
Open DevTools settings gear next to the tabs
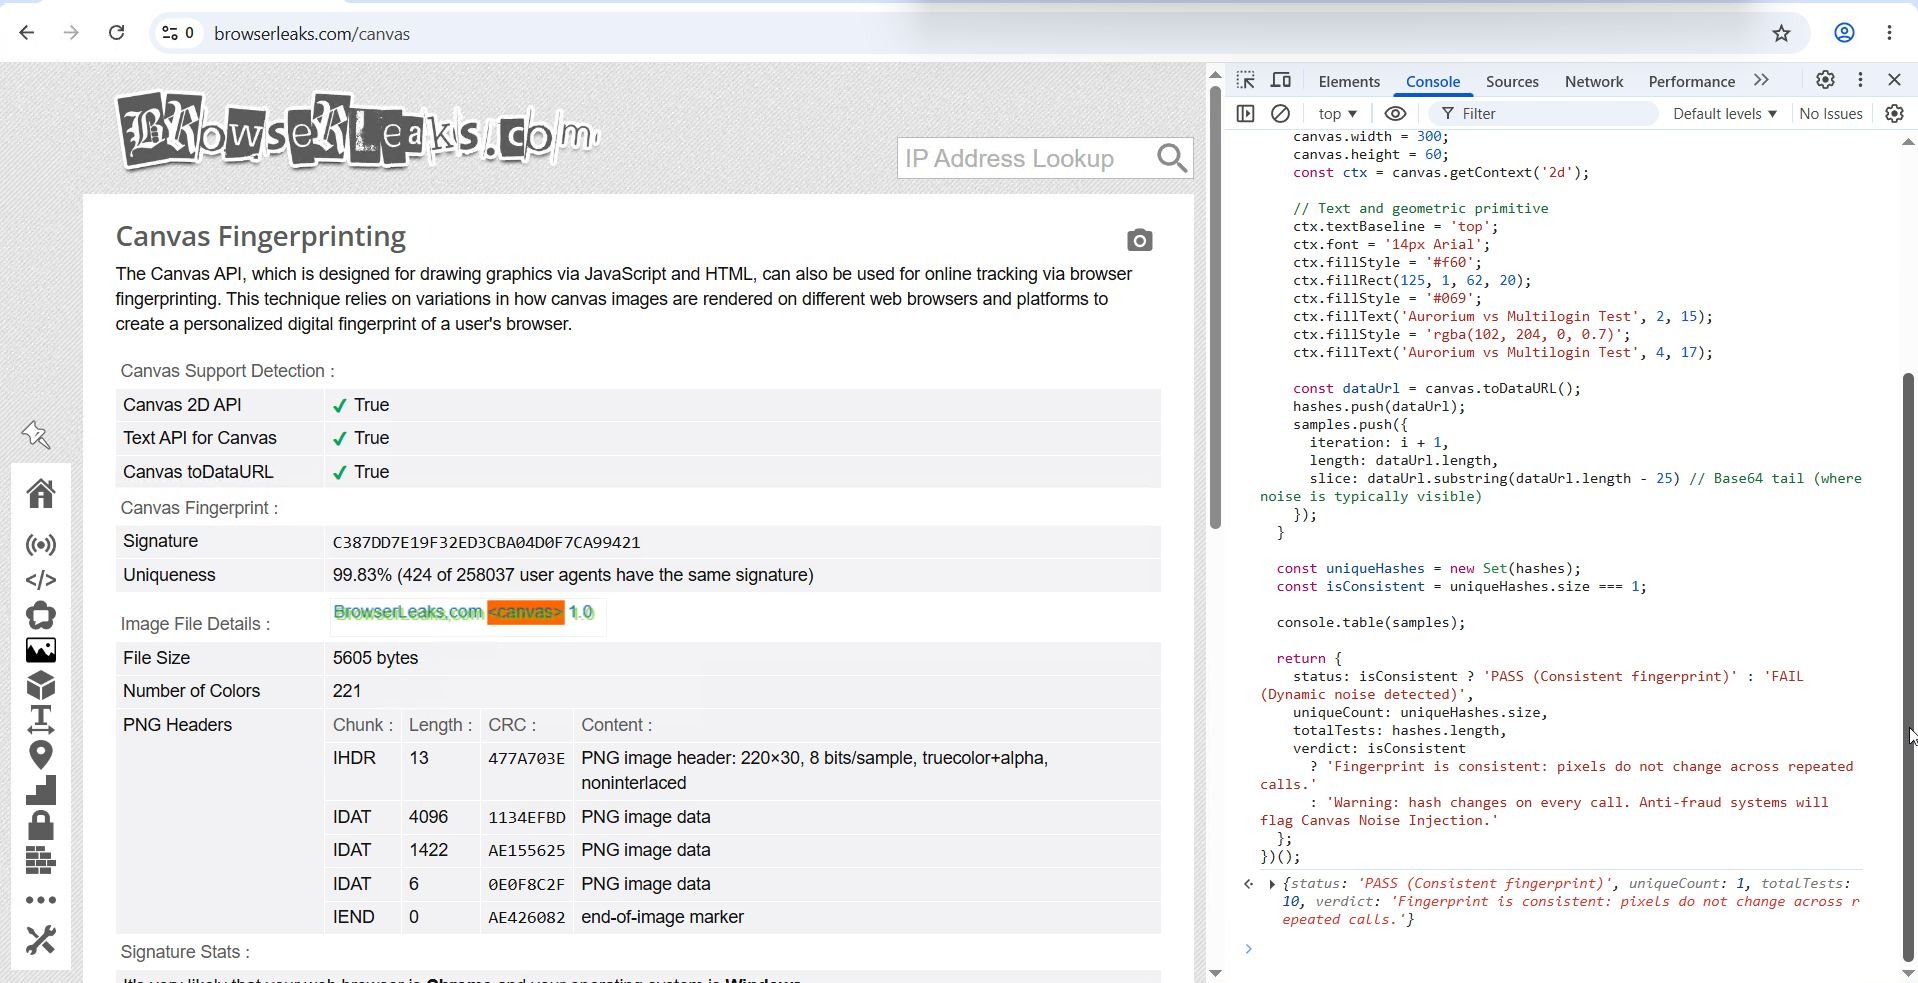[1825, 80]
